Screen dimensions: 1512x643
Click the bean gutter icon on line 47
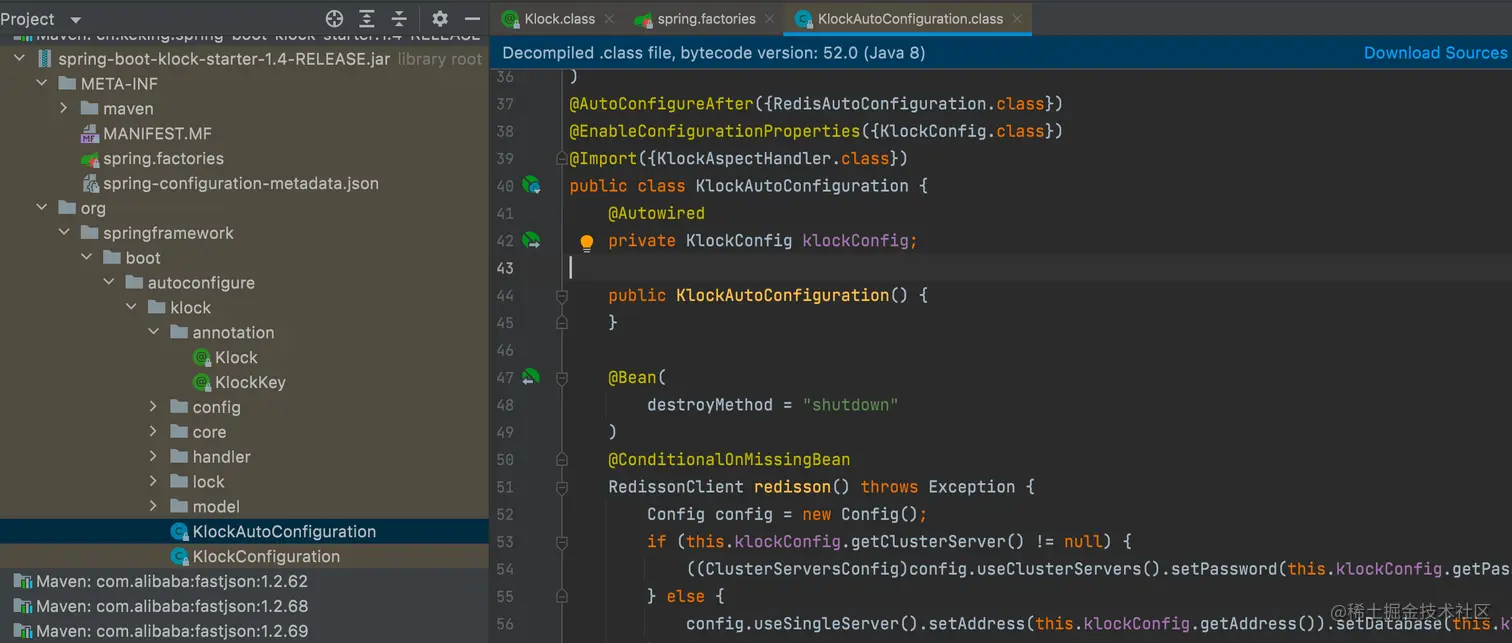pyautogui.click(x=531, y=377)
